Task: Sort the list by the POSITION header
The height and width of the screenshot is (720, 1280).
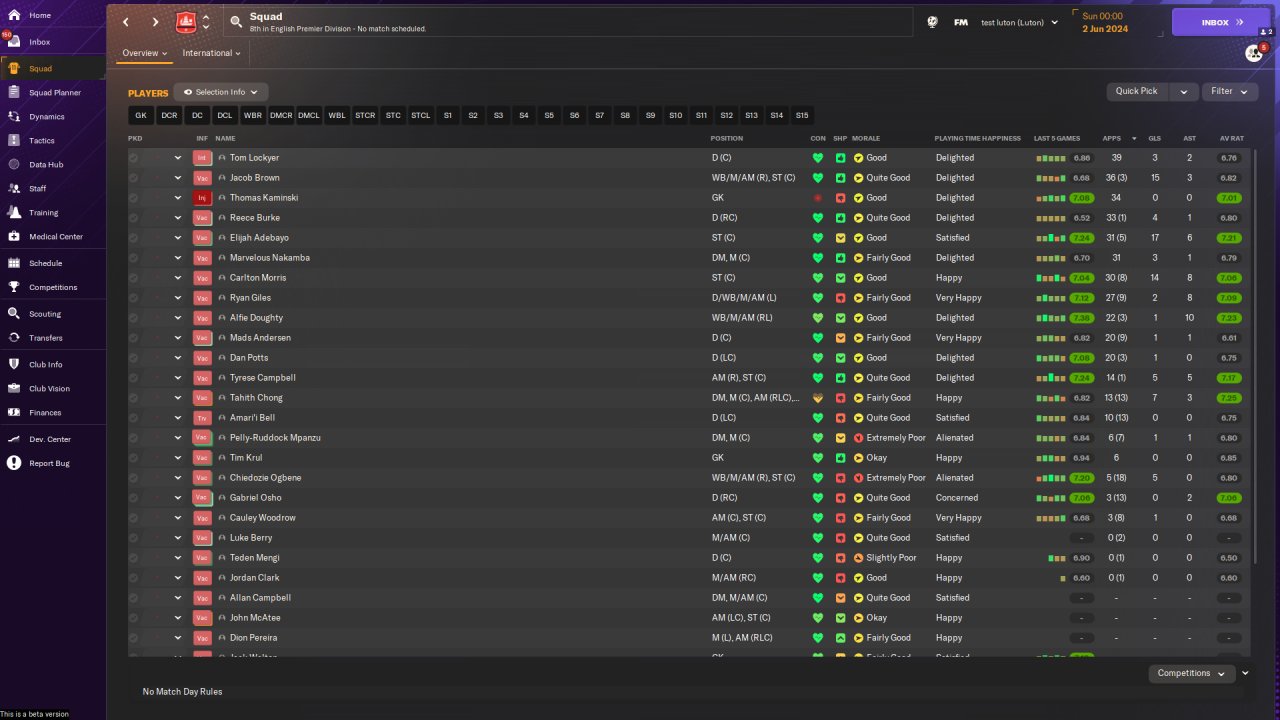Action: click(x=727, y=138)
